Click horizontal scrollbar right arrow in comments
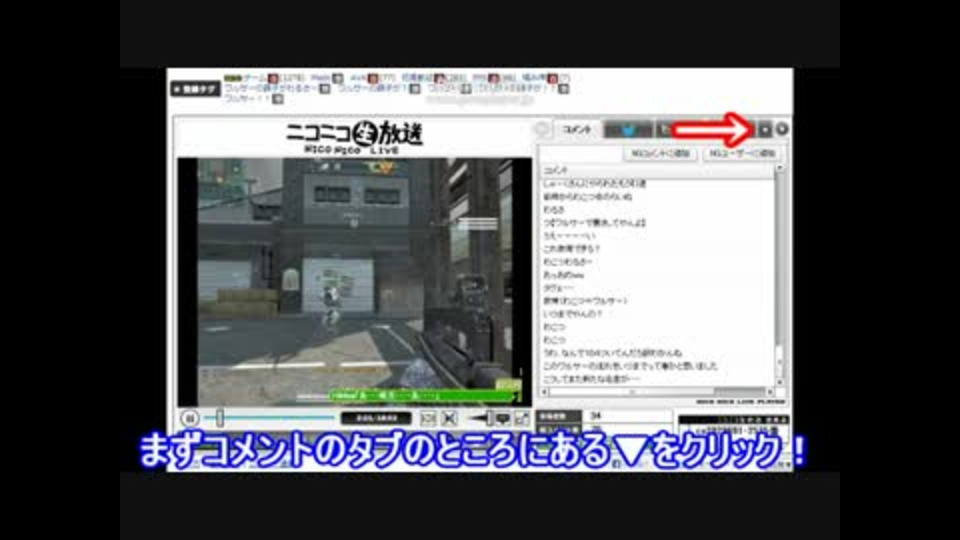This screenshot has width=960, height=540. pos(770,392)
